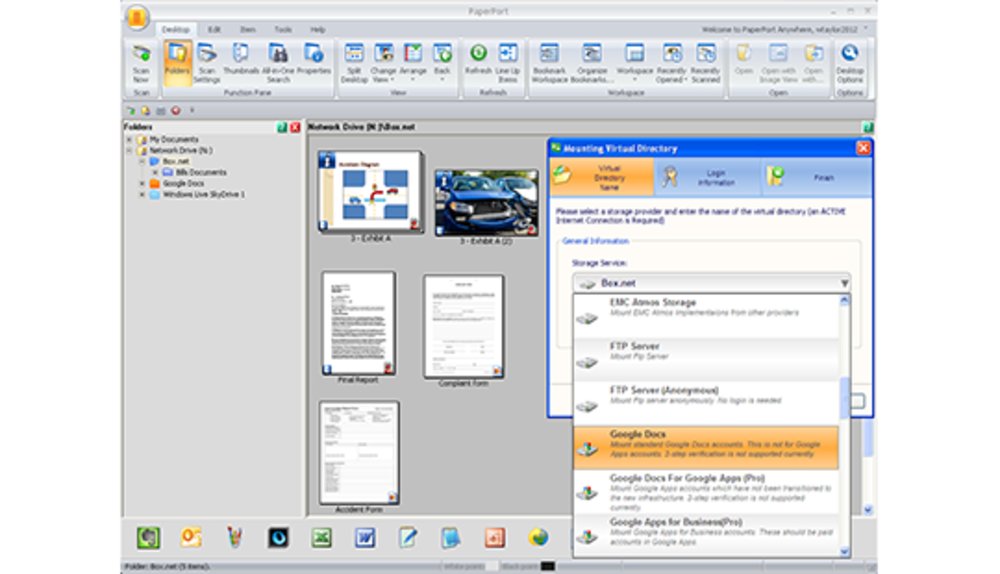The image size is (1000, 574).
Task: Select Bills Documents folder in tree
Action: coord(201,172)
